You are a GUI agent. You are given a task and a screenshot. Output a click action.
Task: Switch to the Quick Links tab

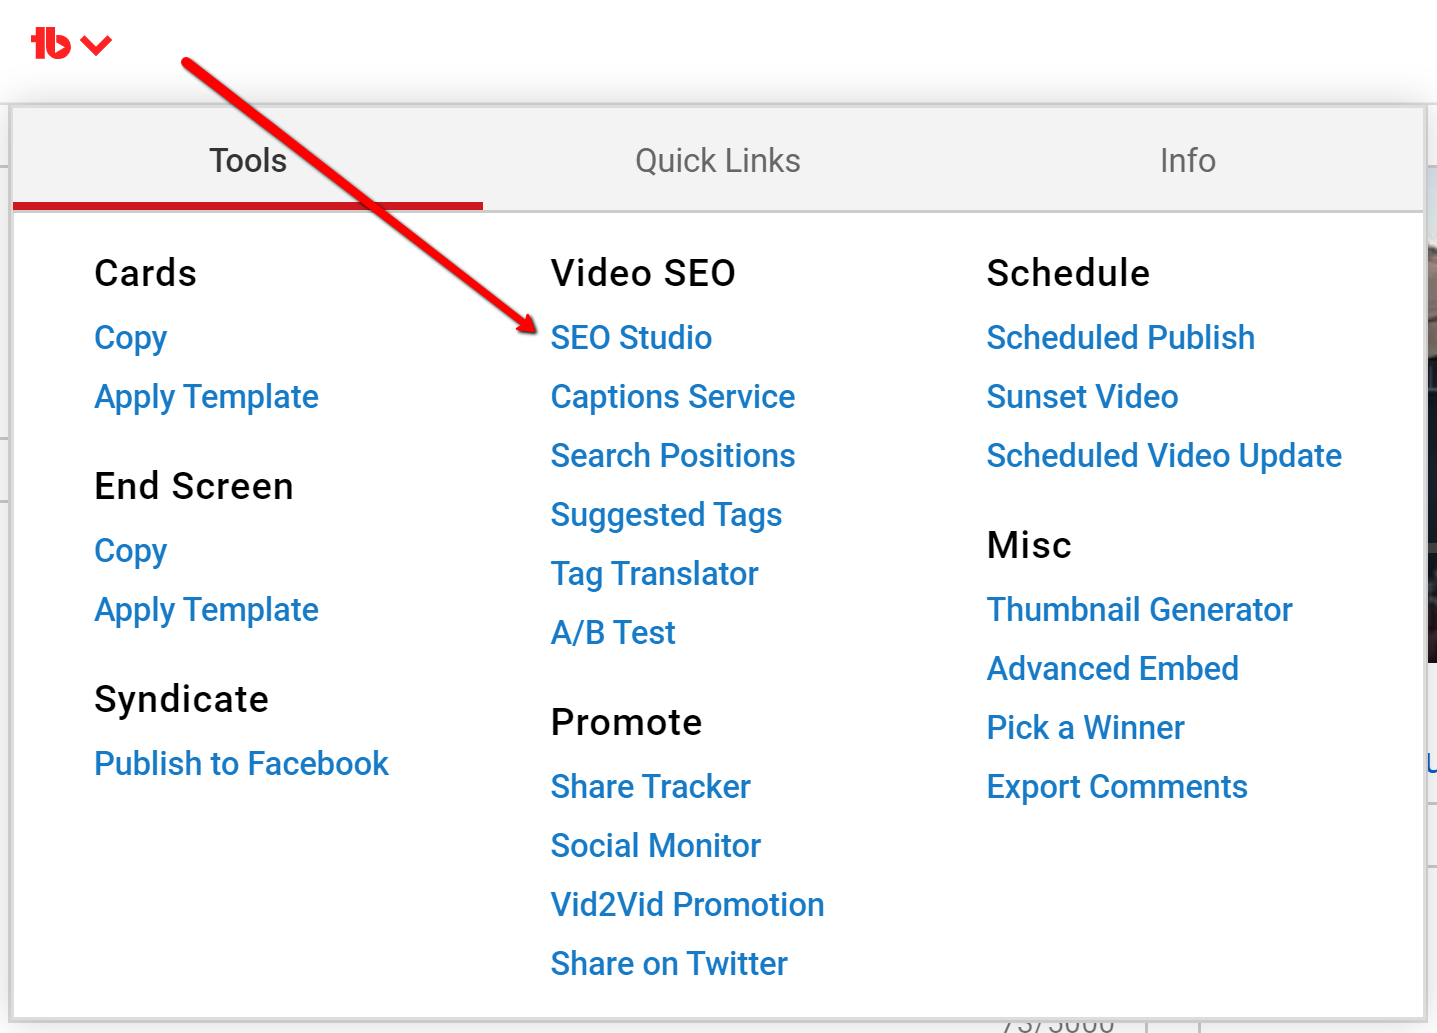pyautogui.click(x=717, y=161)
